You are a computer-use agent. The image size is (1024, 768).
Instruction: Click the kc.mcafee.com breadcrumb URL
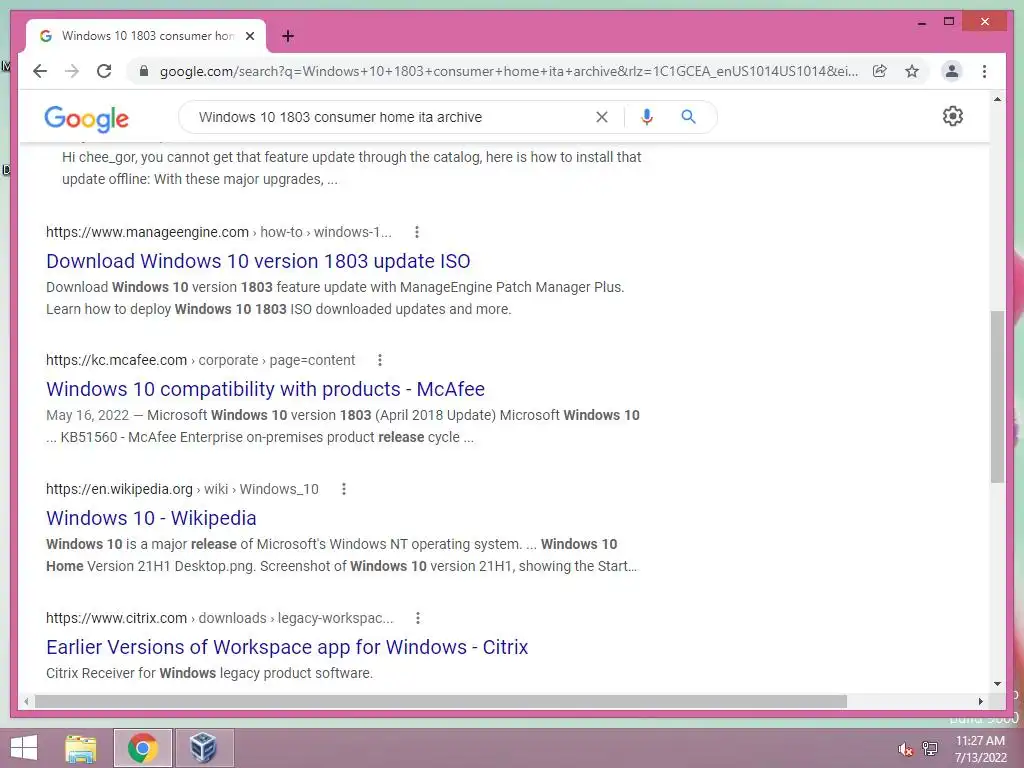click(x=200, y=360)
